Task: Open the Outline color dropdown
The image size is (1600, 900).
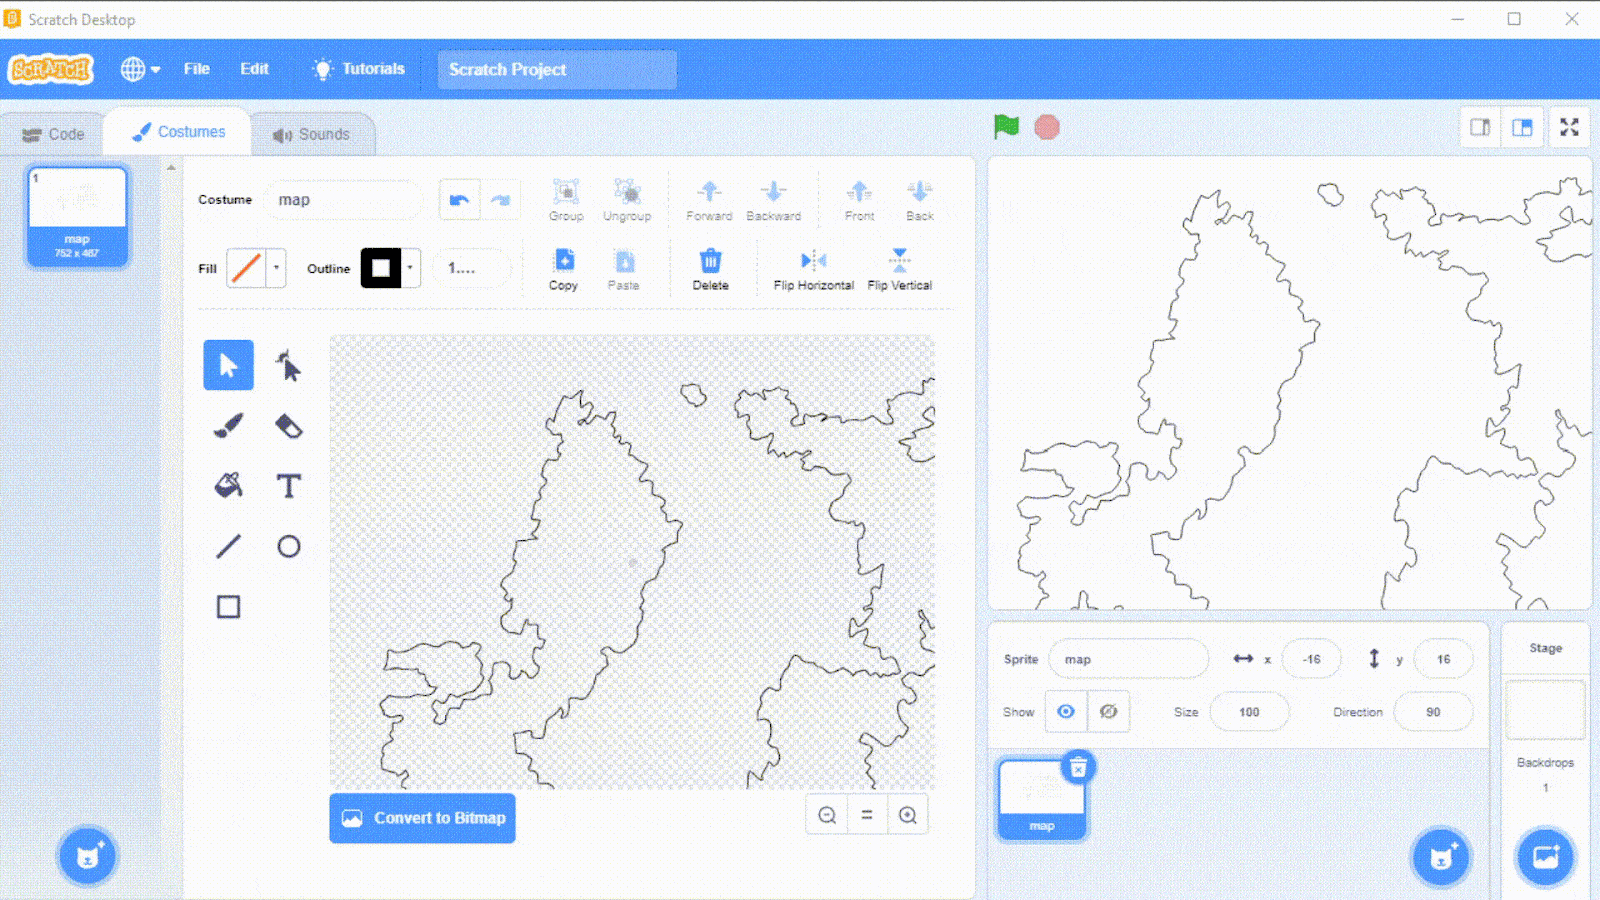Action: 410,268
